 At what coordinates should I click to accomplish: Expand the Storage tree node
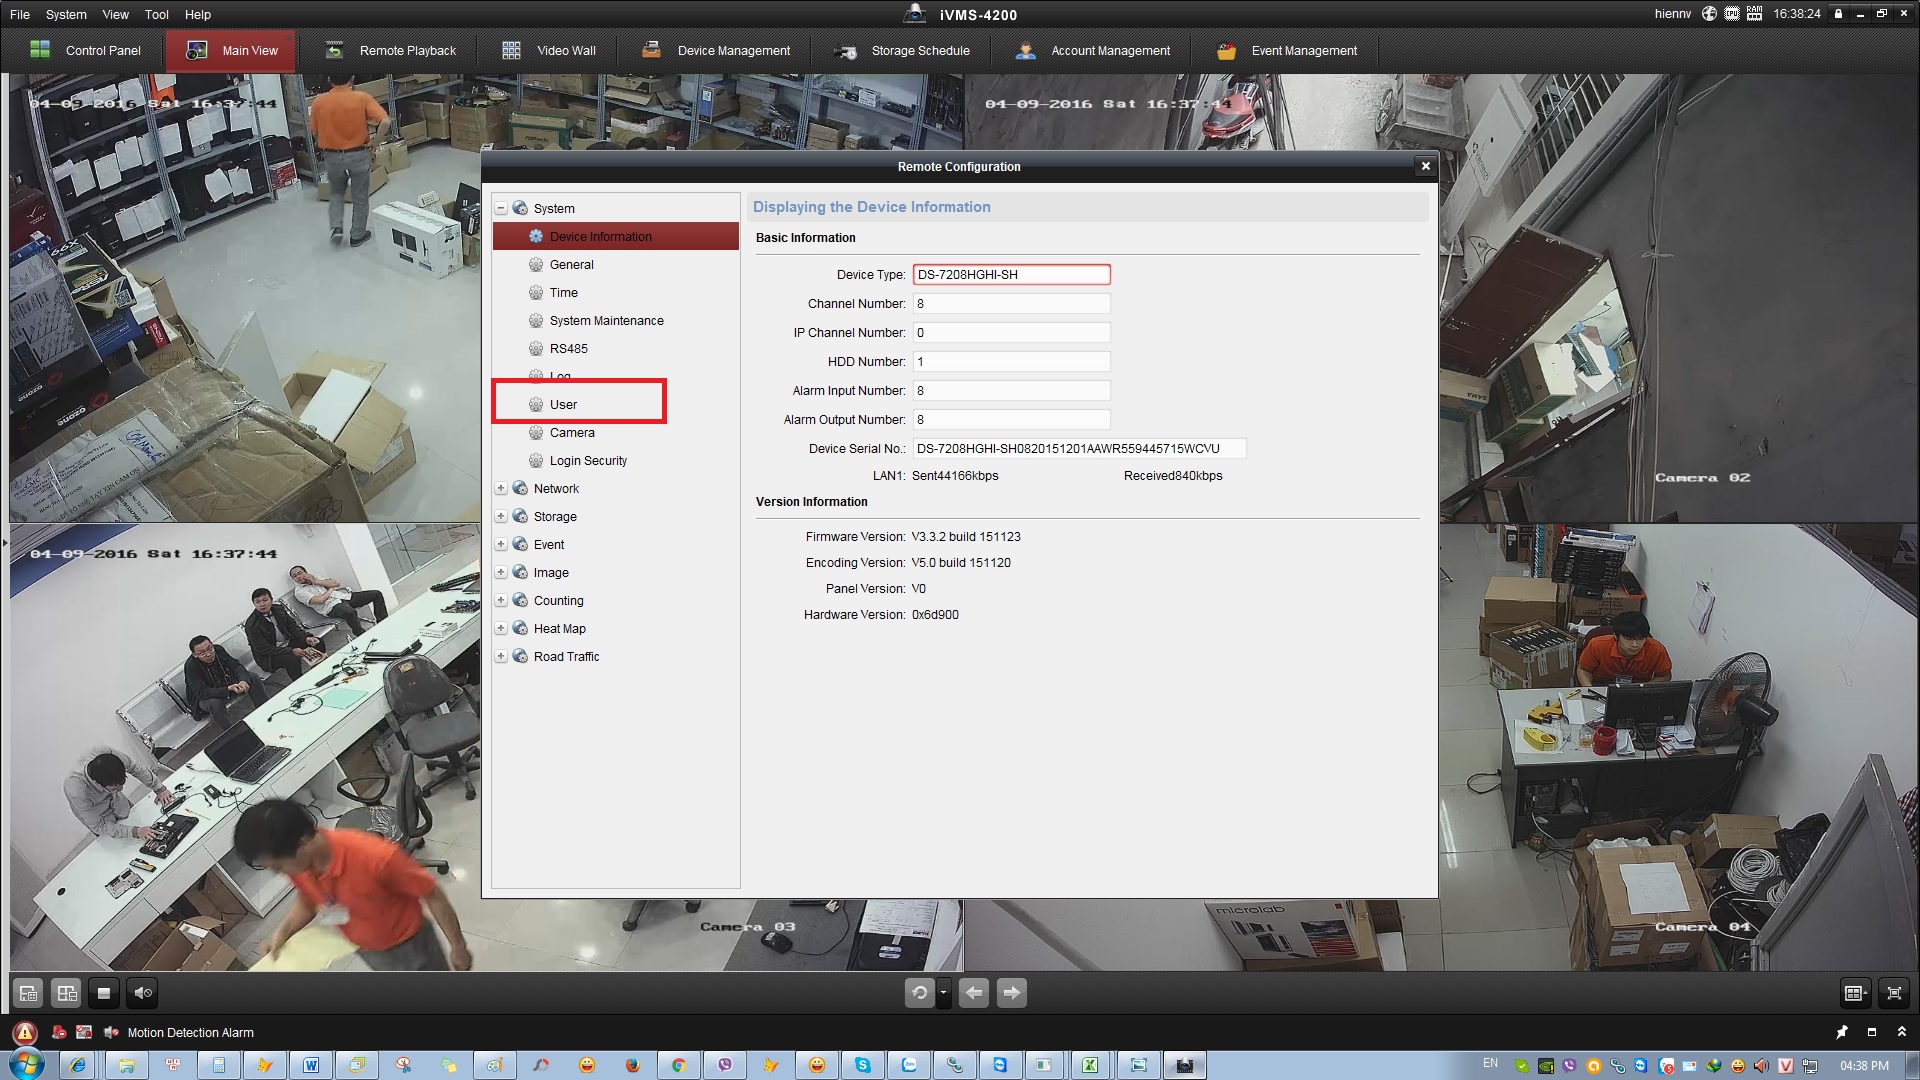click(x=501, y=517)
